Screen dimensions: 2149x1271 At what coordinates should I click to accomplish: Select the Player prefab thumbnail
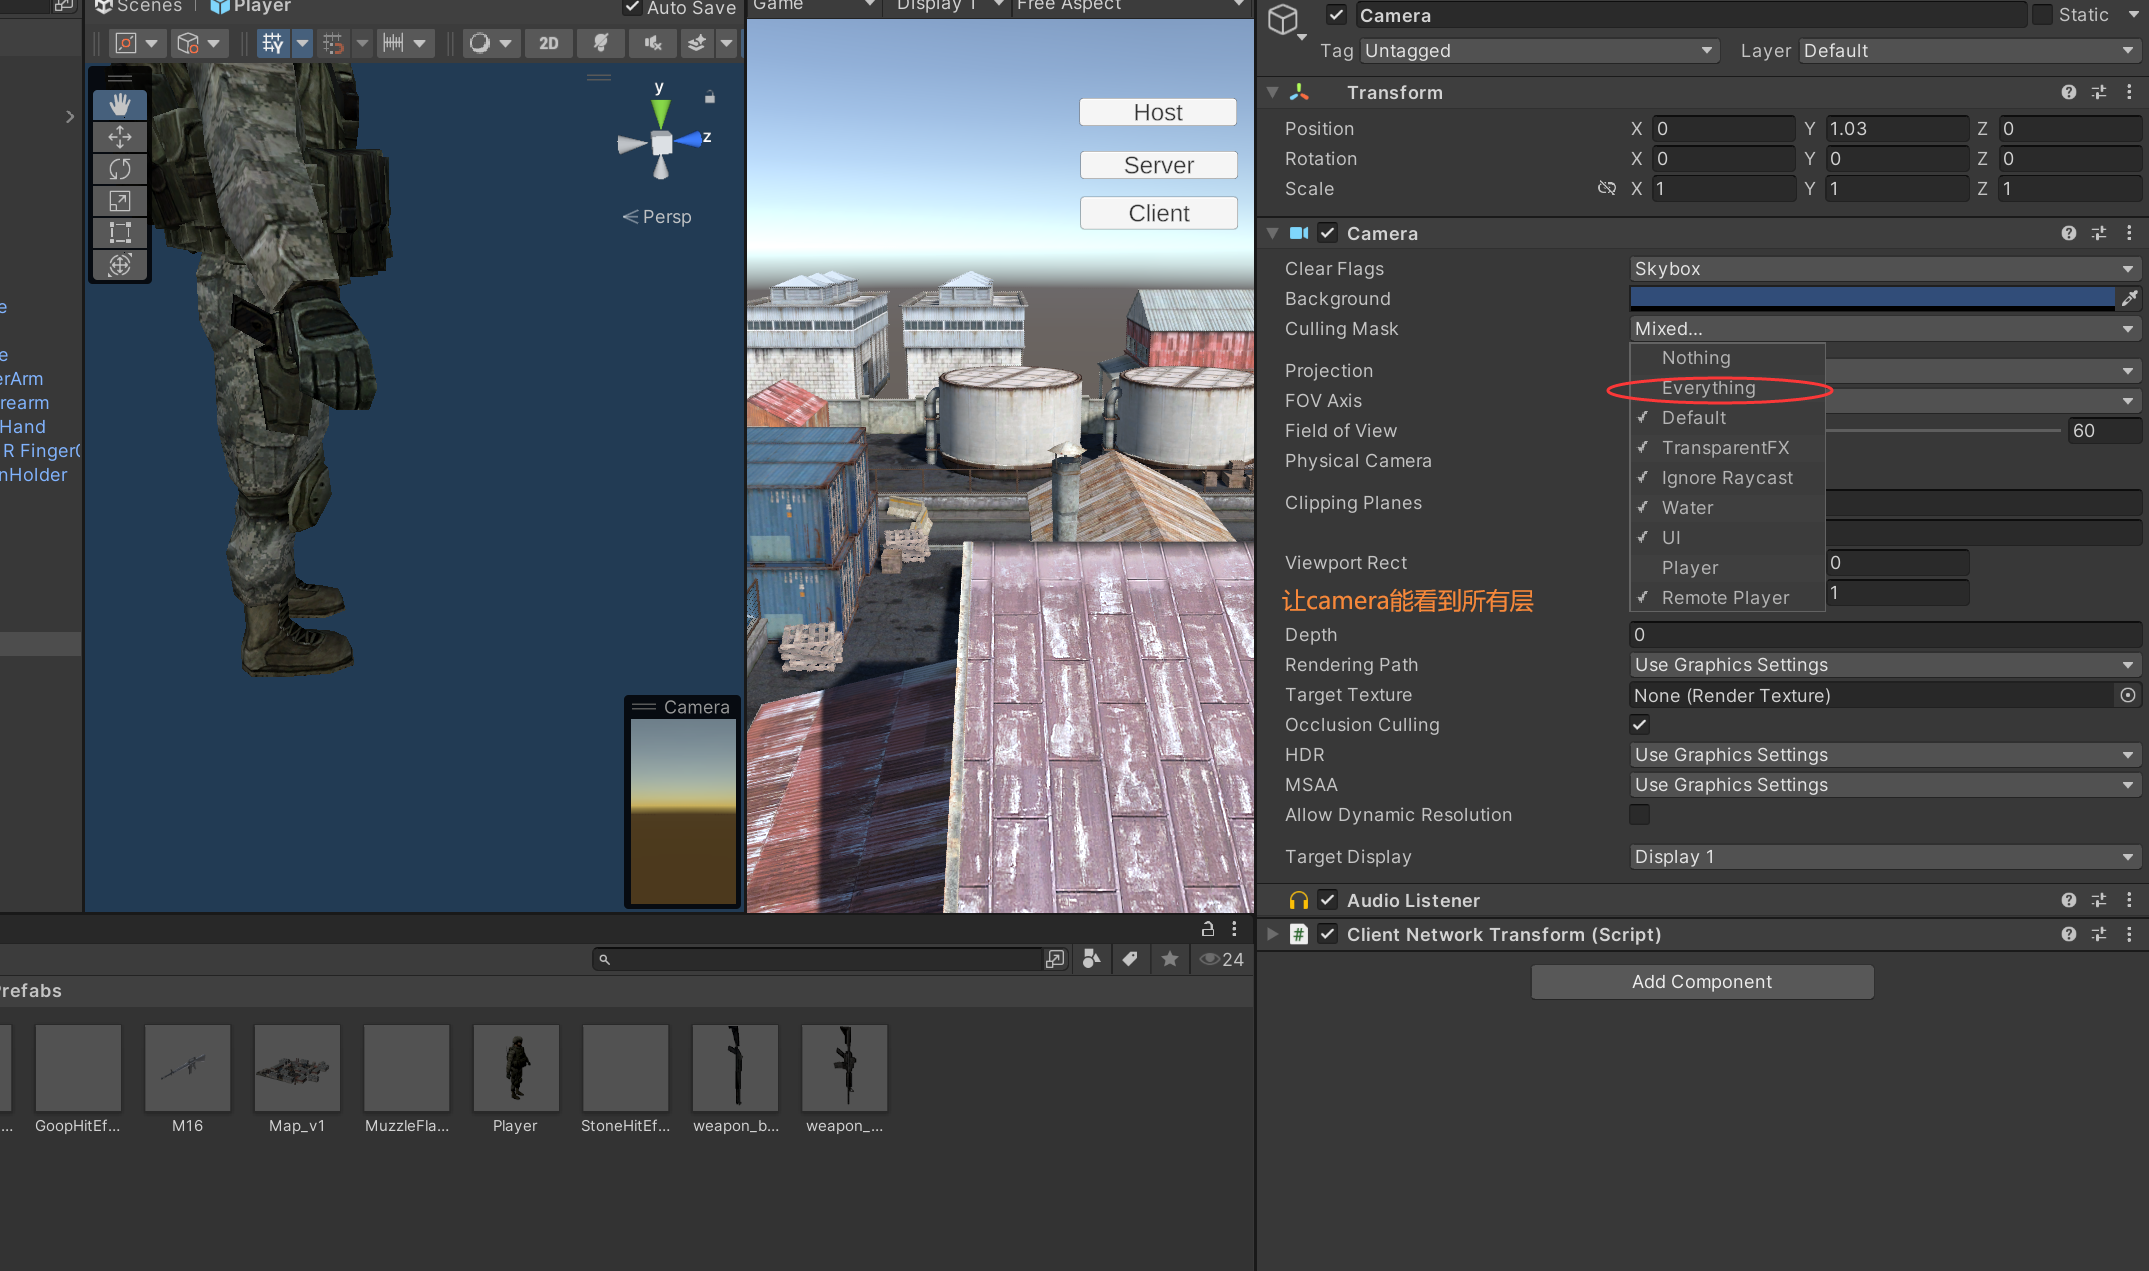click(x=515, y=1068)
